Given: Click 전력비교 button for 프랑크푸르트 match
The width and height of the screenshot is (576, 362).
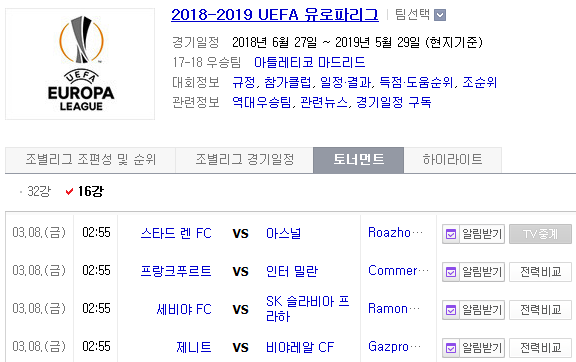Looking at the screenshot, I should pos(540,272).
